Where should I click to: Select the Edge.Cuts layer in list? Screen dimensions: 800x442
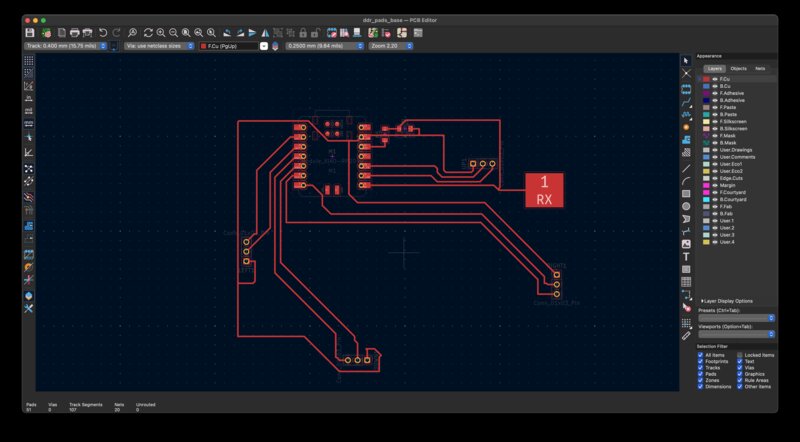[730, 178]
